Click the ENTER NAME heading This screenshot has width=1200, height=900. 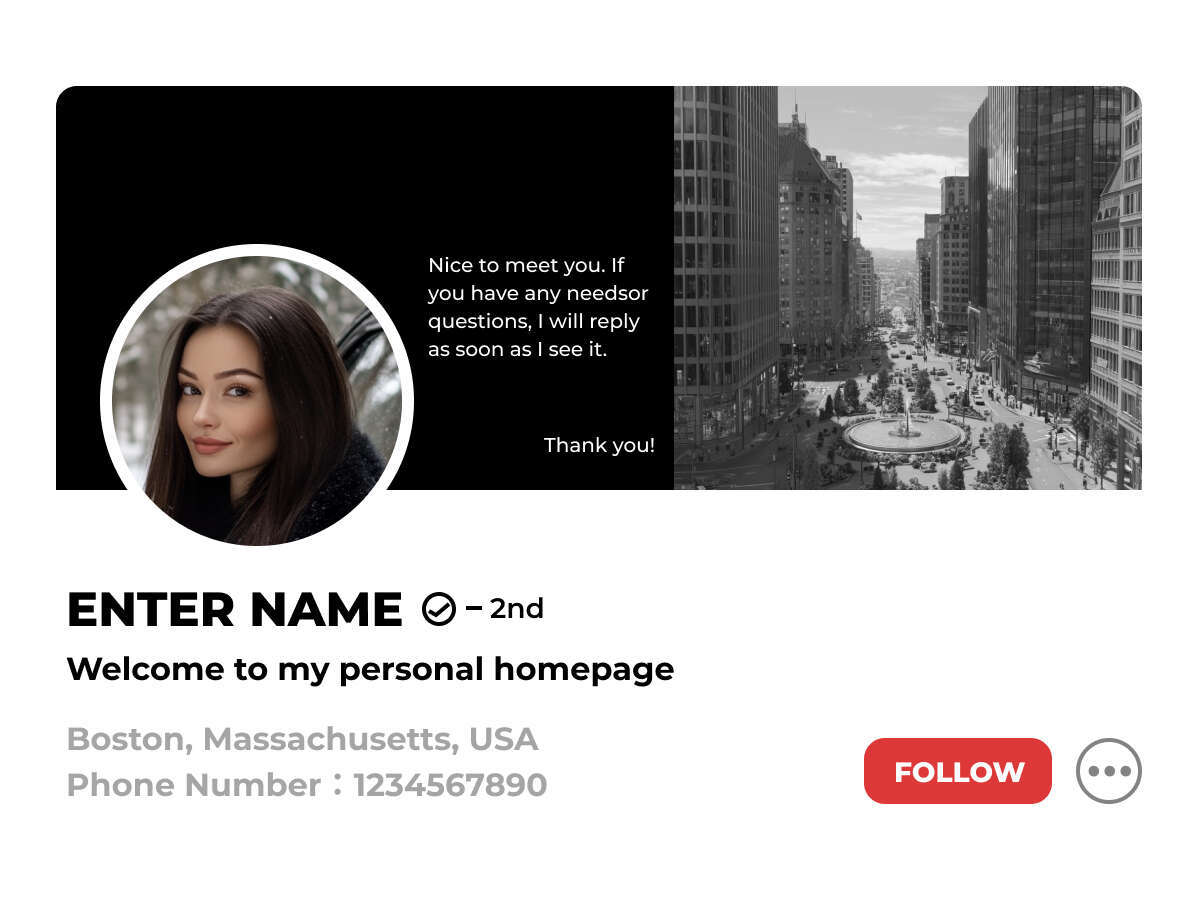click(235, 610)
